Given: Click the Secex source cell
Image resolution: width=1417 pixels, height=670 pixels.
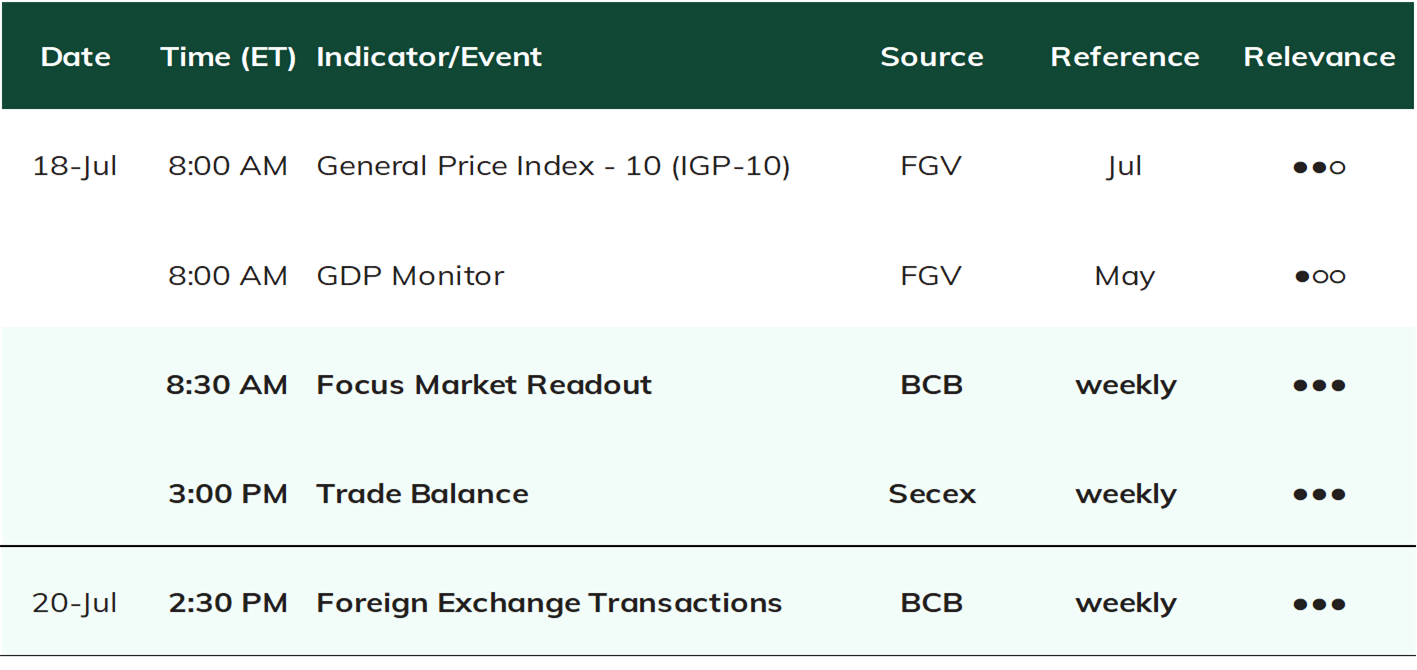Looking at the screenshot, I should coord(931,494).
